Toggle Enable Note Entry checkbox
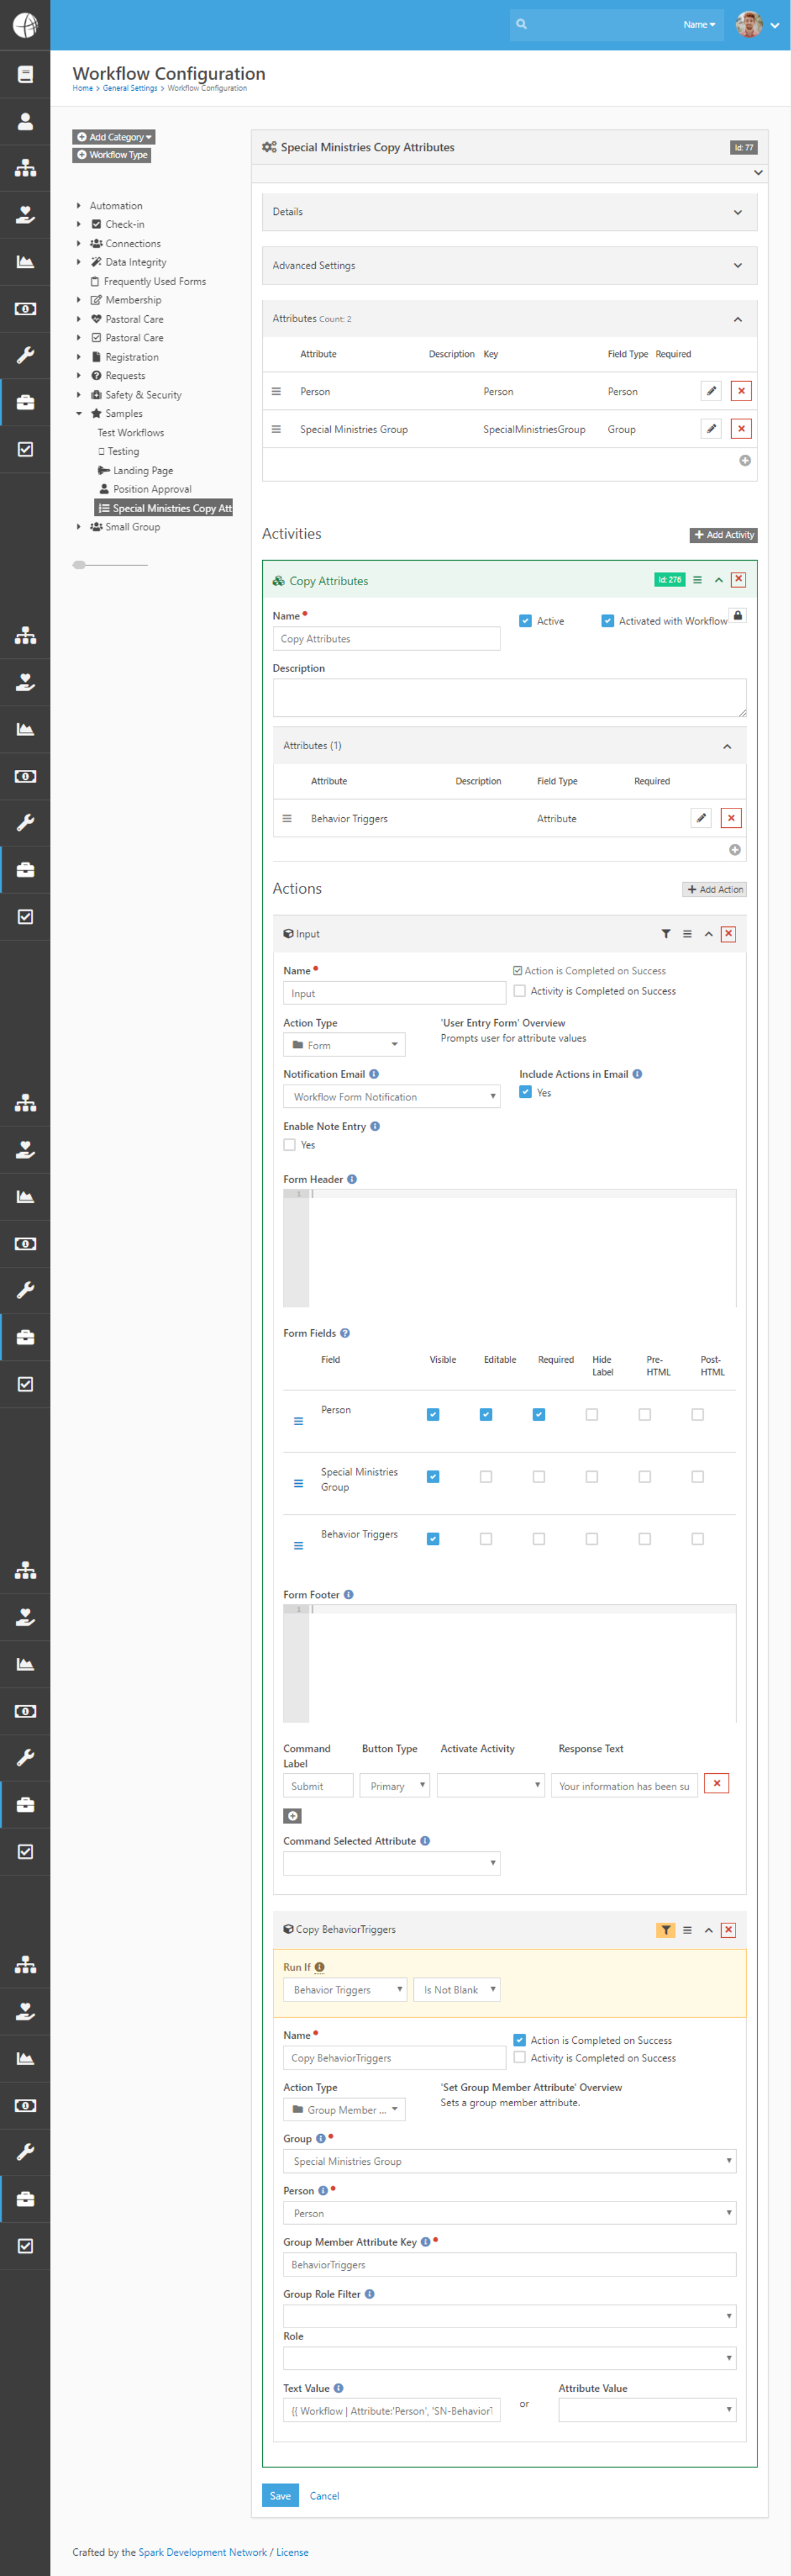The width and height of the screenshot is (791, 2576). tap(290, 1145)
